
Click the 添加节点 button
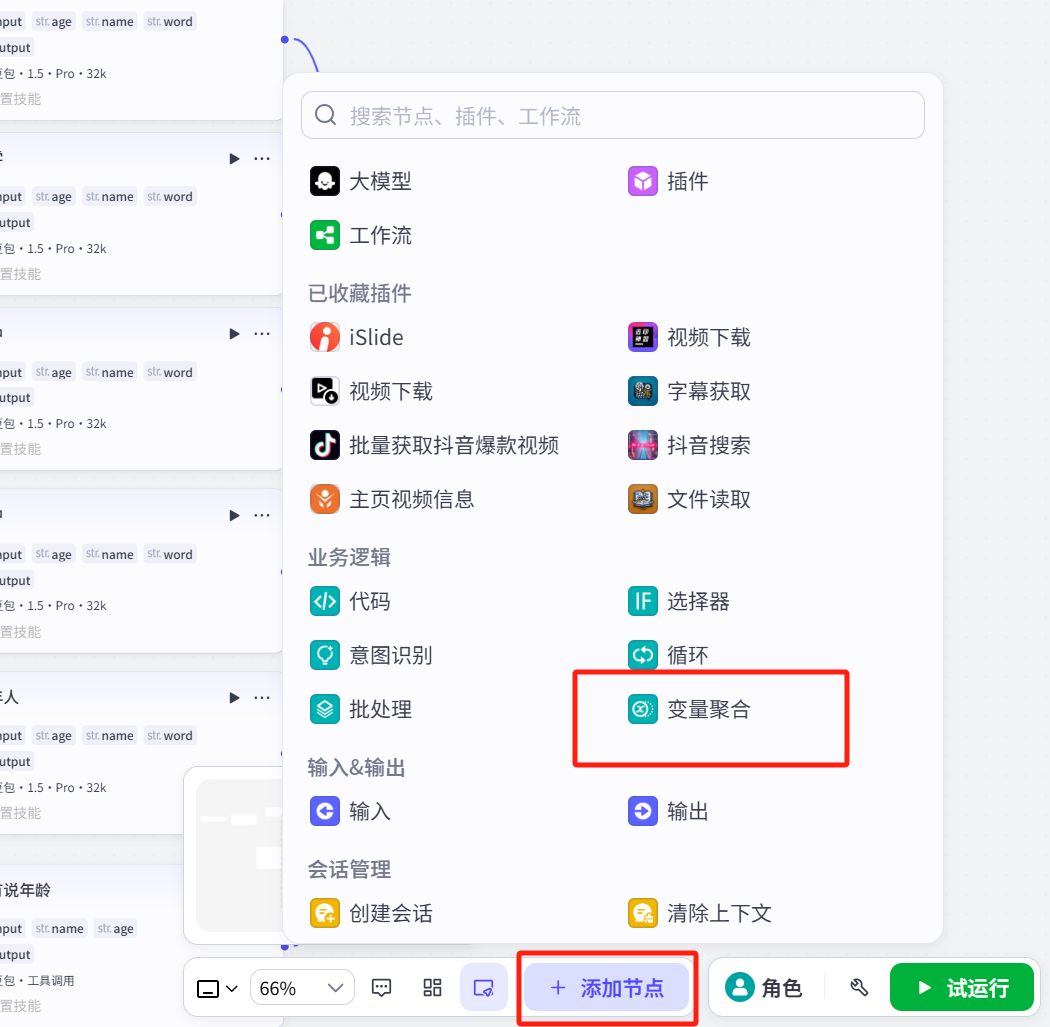point(606,988)
